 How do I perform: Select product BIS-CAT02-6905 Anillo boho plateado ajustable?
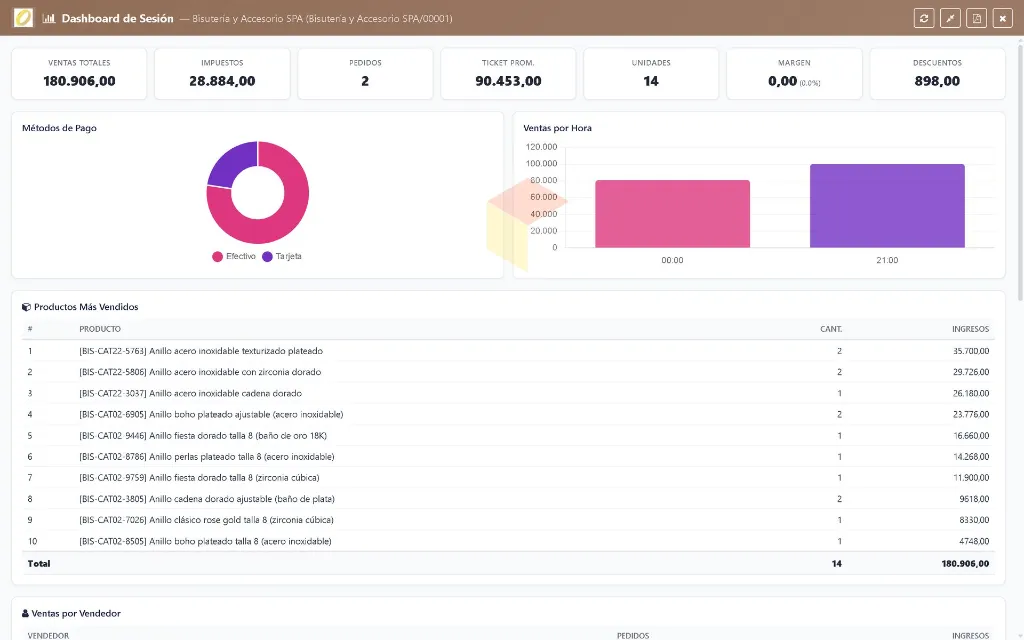click(x=508, y=414)
